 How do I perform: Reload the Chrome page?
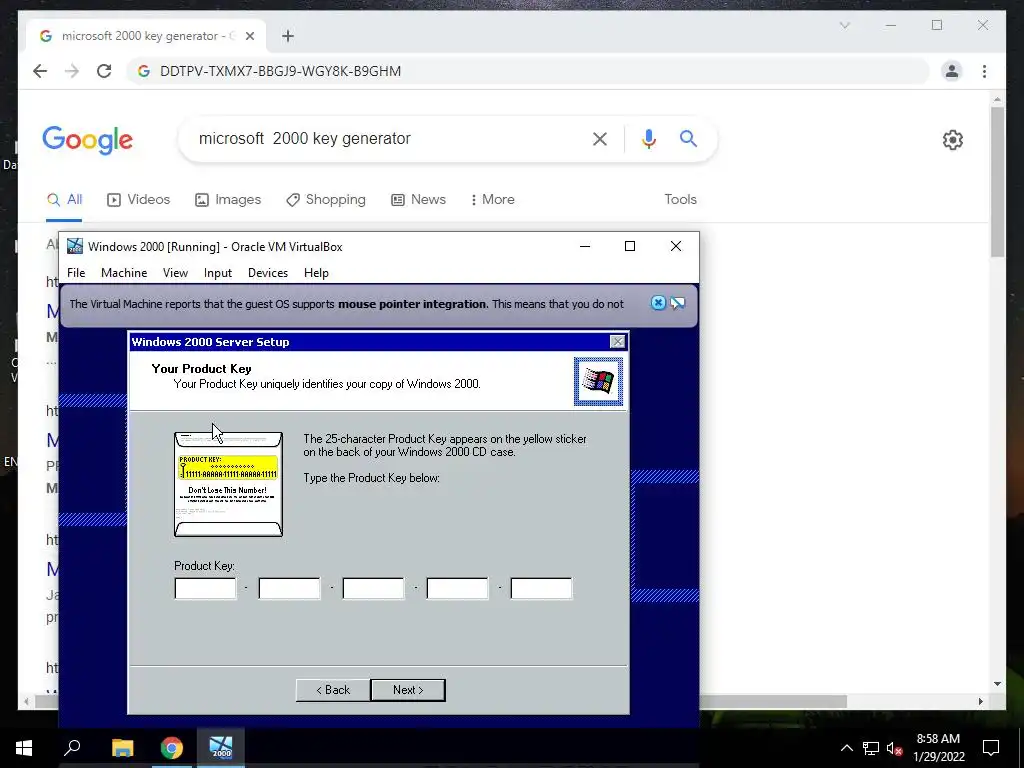(x=104, y=71)
